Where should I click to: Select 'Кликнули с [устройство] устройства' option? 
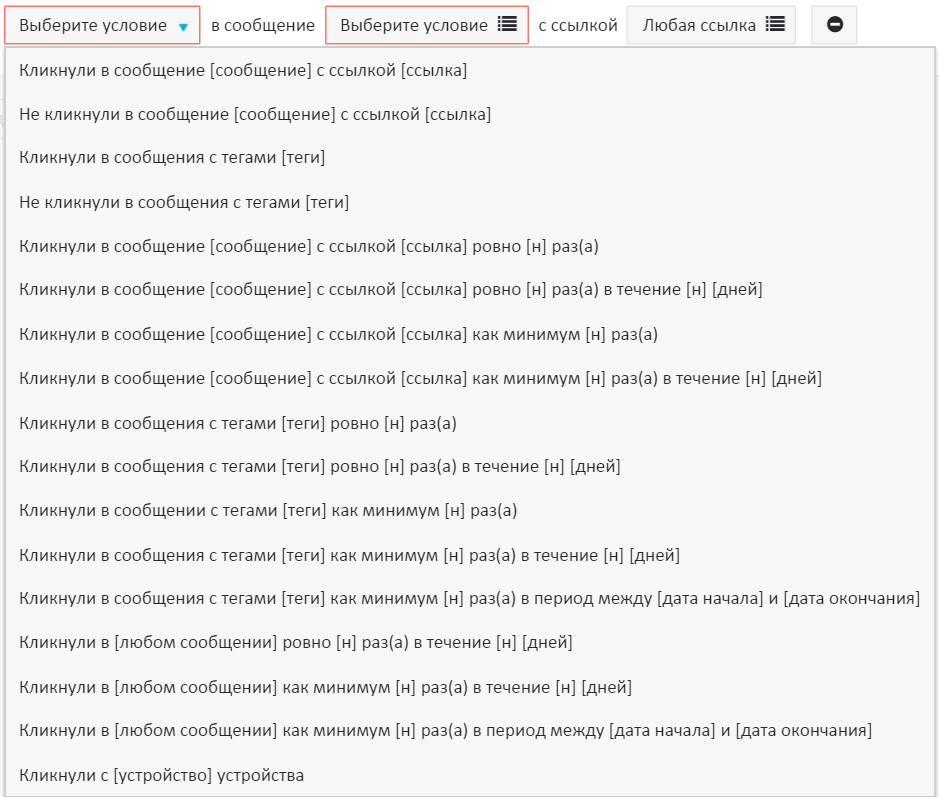pyautogui.click(x=161, y=775)
